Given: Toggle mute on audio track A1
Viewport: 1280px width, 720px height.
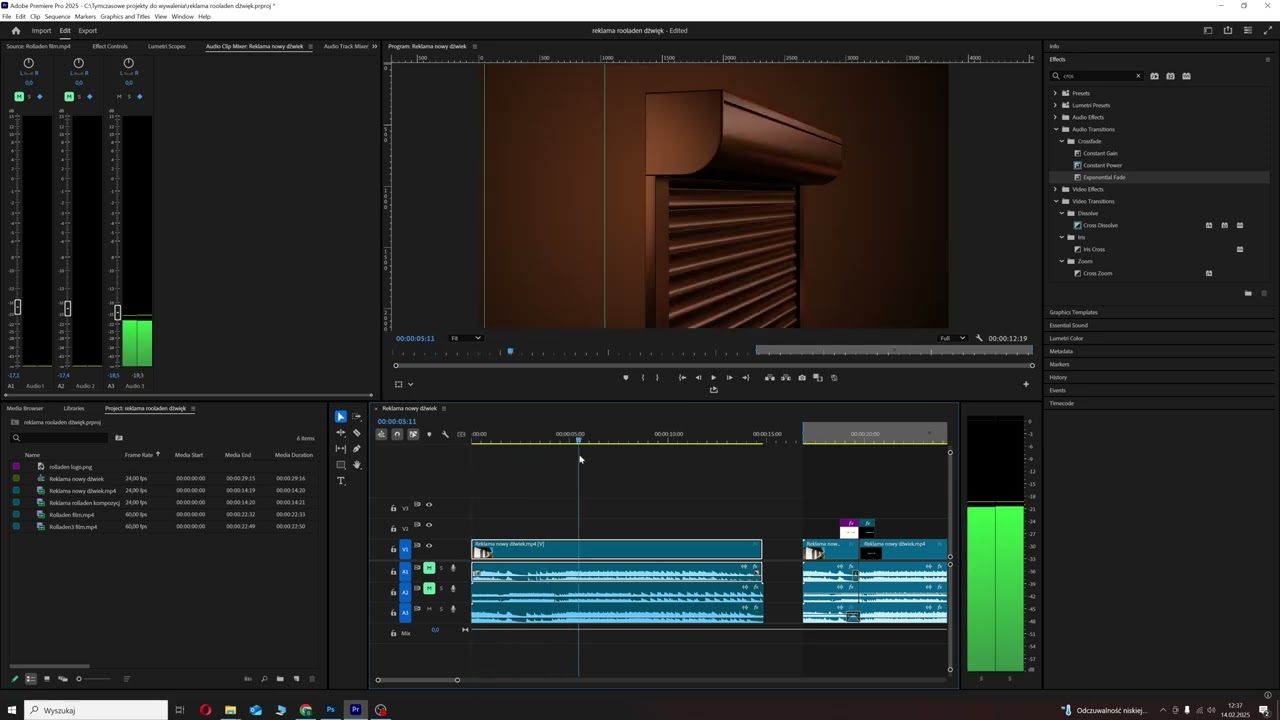Looking at the screenshot, I should point(429,568).
